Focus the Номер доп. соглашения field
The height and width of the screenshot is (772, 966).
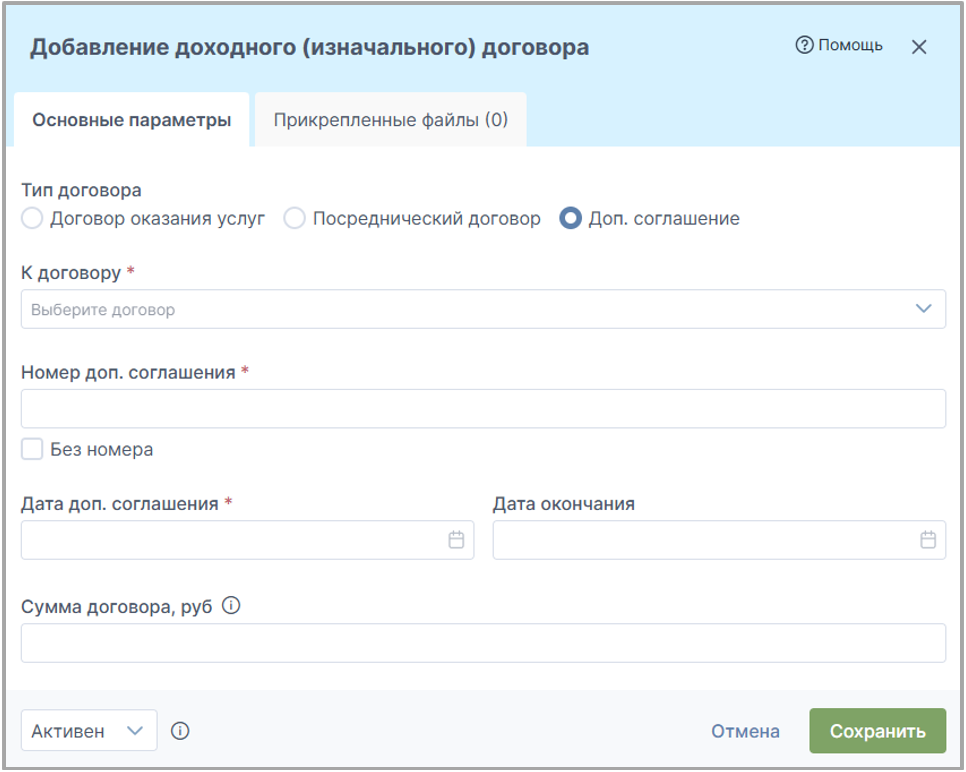tap(483, 408)
